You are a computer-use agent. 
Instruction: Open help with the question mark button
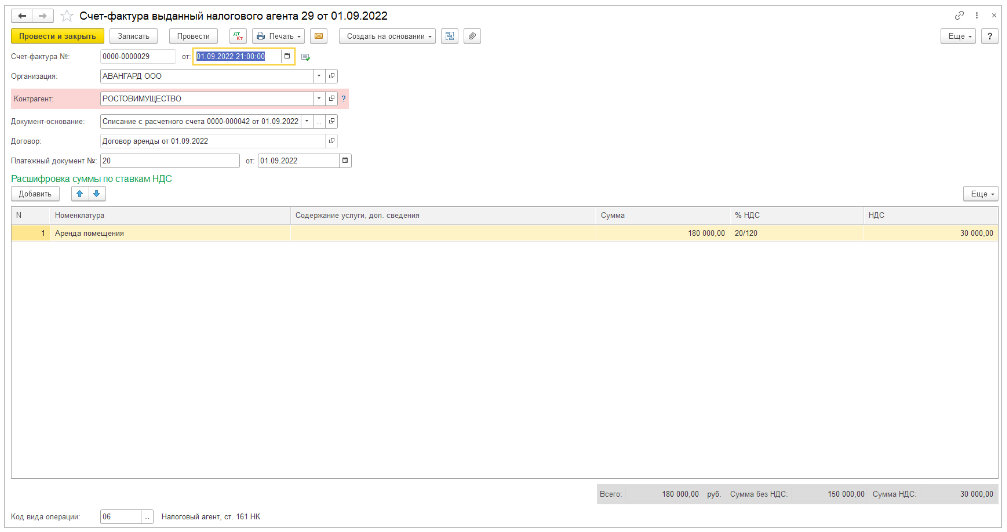click(x=990, y=37)
